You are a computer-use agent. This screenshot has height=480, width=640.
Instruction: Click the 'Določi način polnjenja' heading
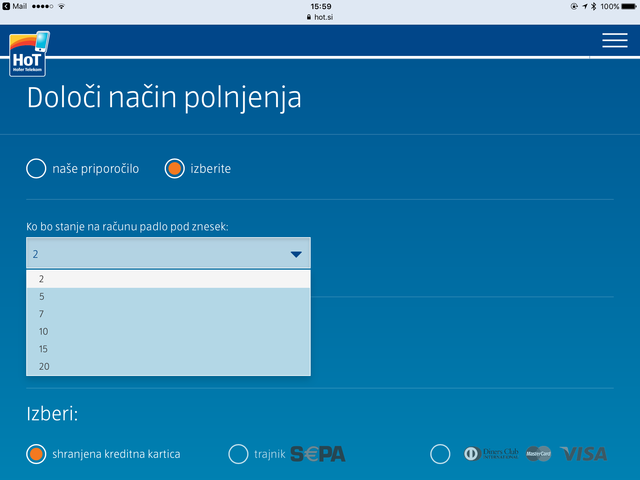(164, 98)
